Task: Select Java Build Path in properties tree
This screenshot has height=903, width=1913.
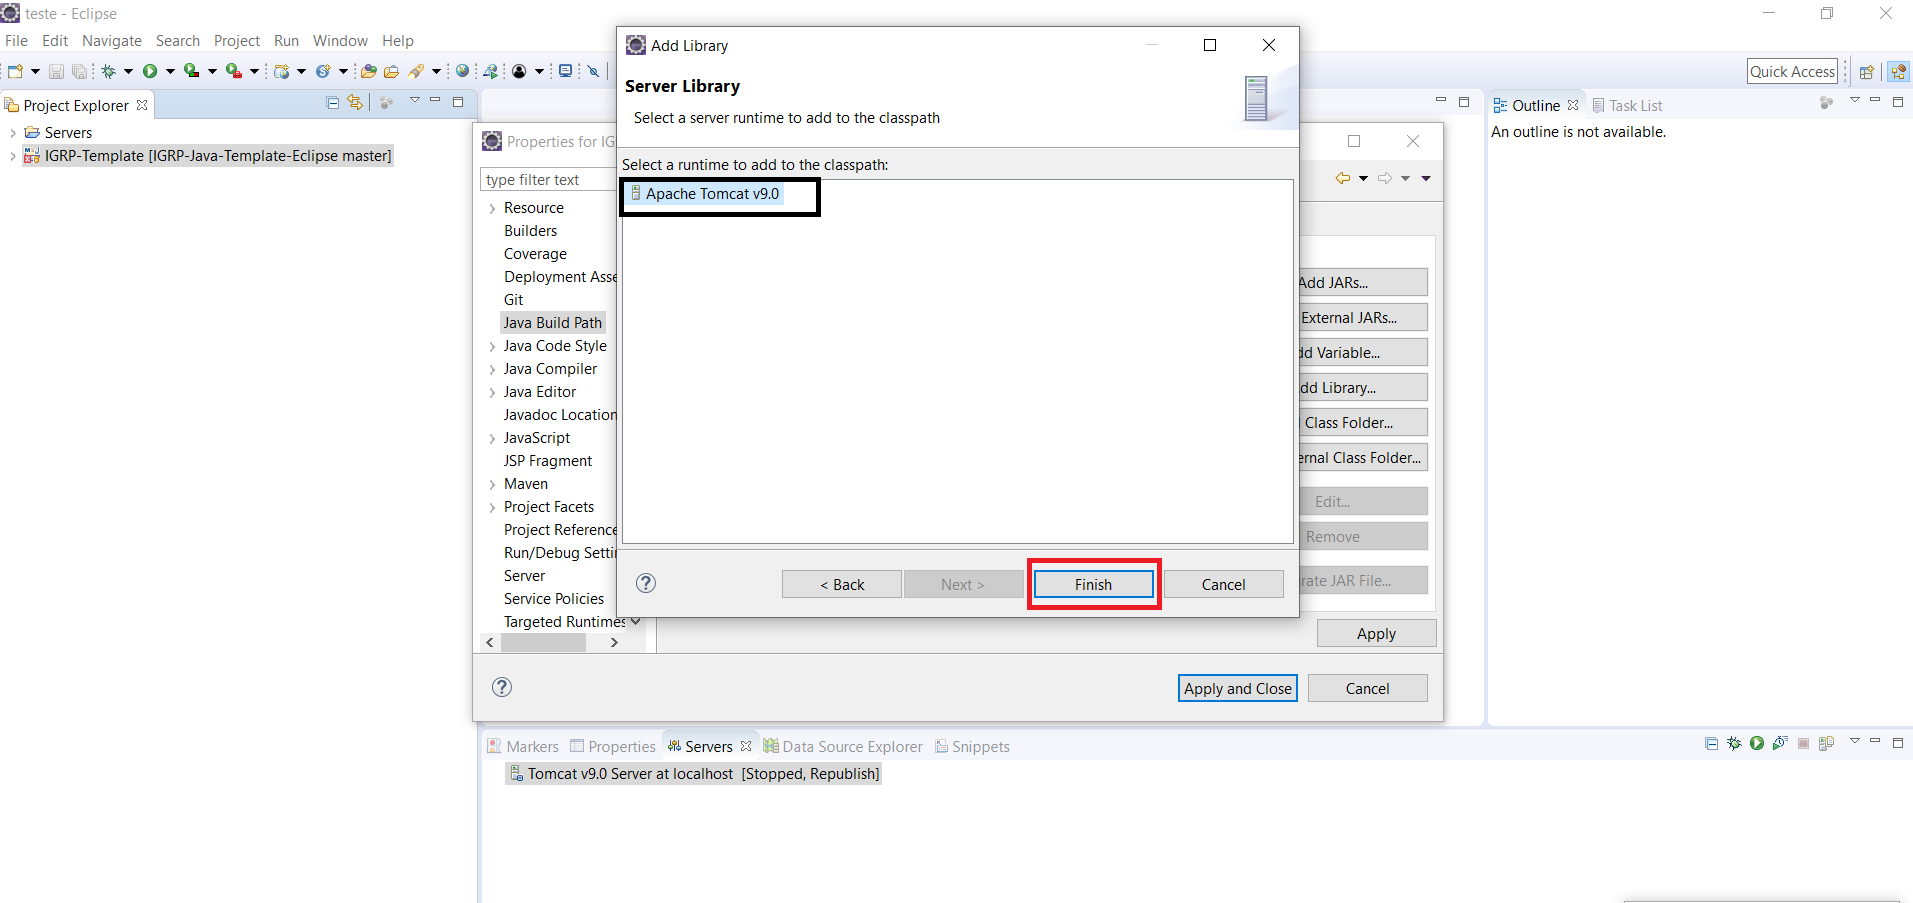Action: pyautogui.click(x=552, y=322)
